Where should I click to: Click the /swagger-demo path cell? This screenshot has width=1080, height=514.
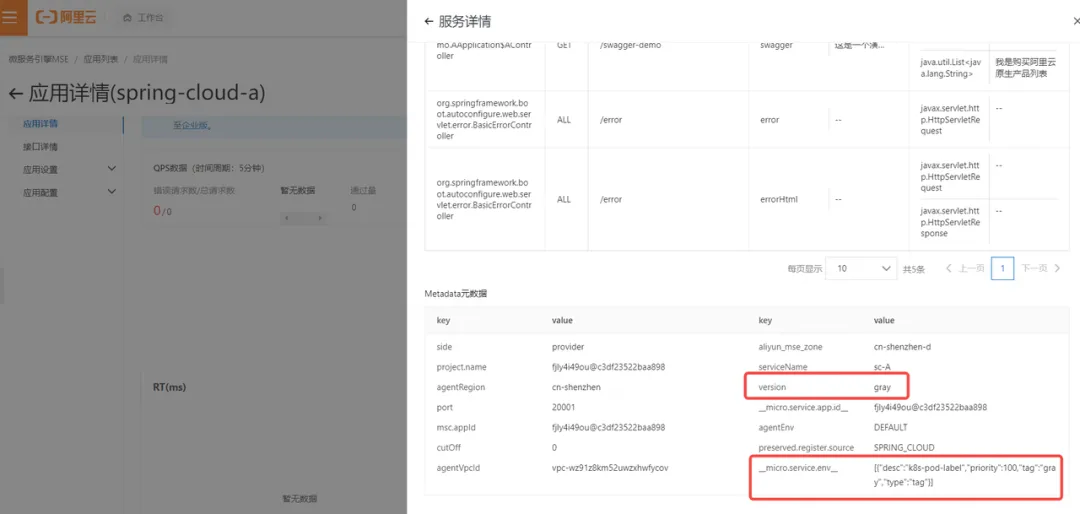tap(630, 45)
